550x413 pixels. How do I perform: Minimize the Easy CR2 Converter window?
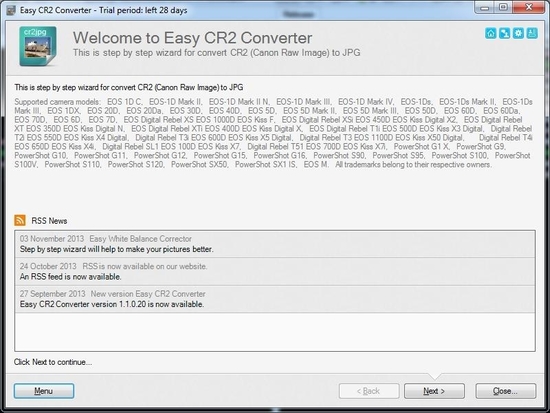485,7
